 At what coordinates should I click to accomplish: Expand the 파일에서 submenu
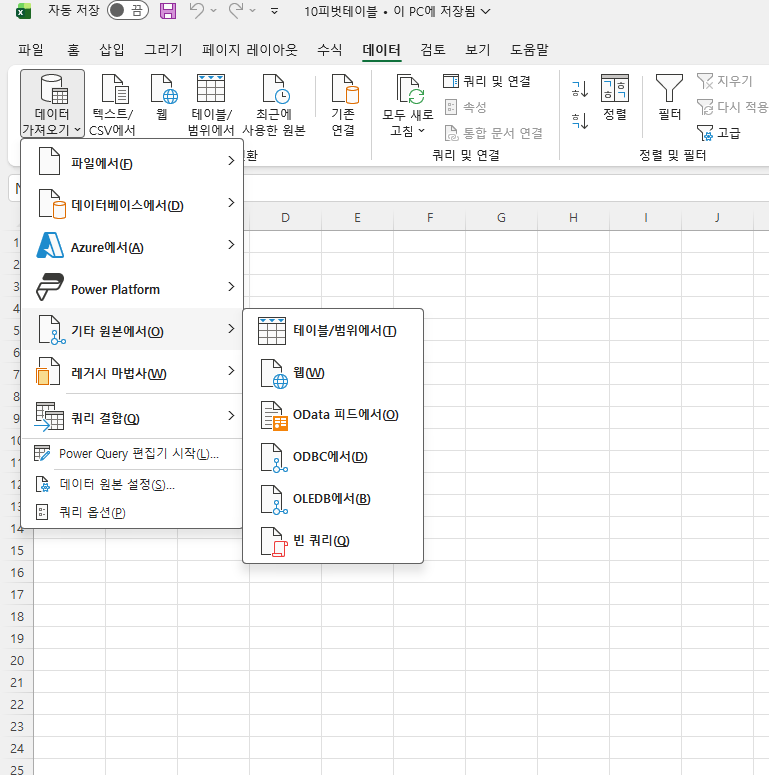tap(132, 163)
